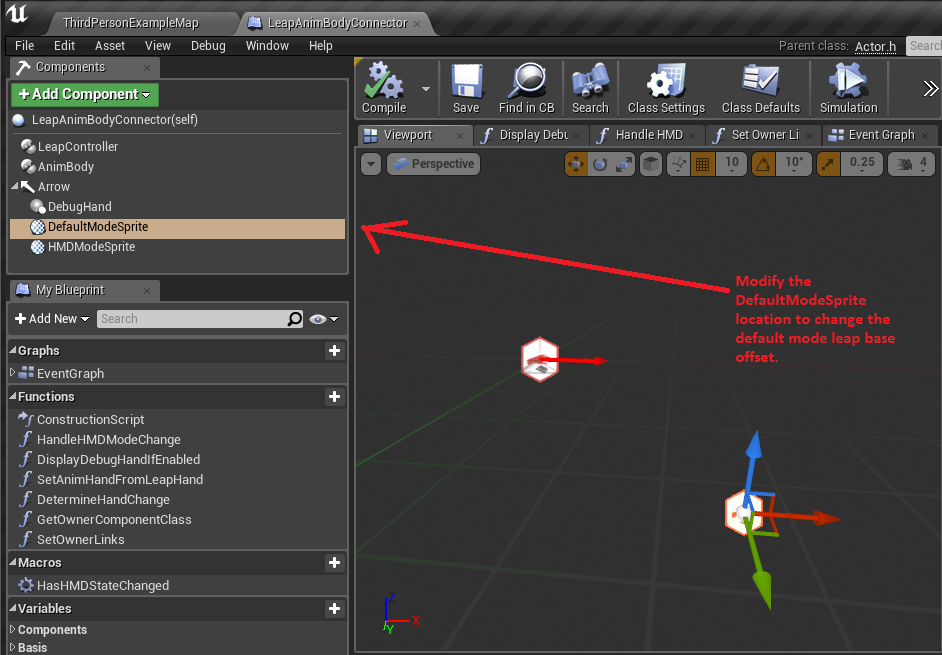Screen dimensions: 942x655
Task: Open SetAnimHandFromLeapHand function
Action: (120, 480)
